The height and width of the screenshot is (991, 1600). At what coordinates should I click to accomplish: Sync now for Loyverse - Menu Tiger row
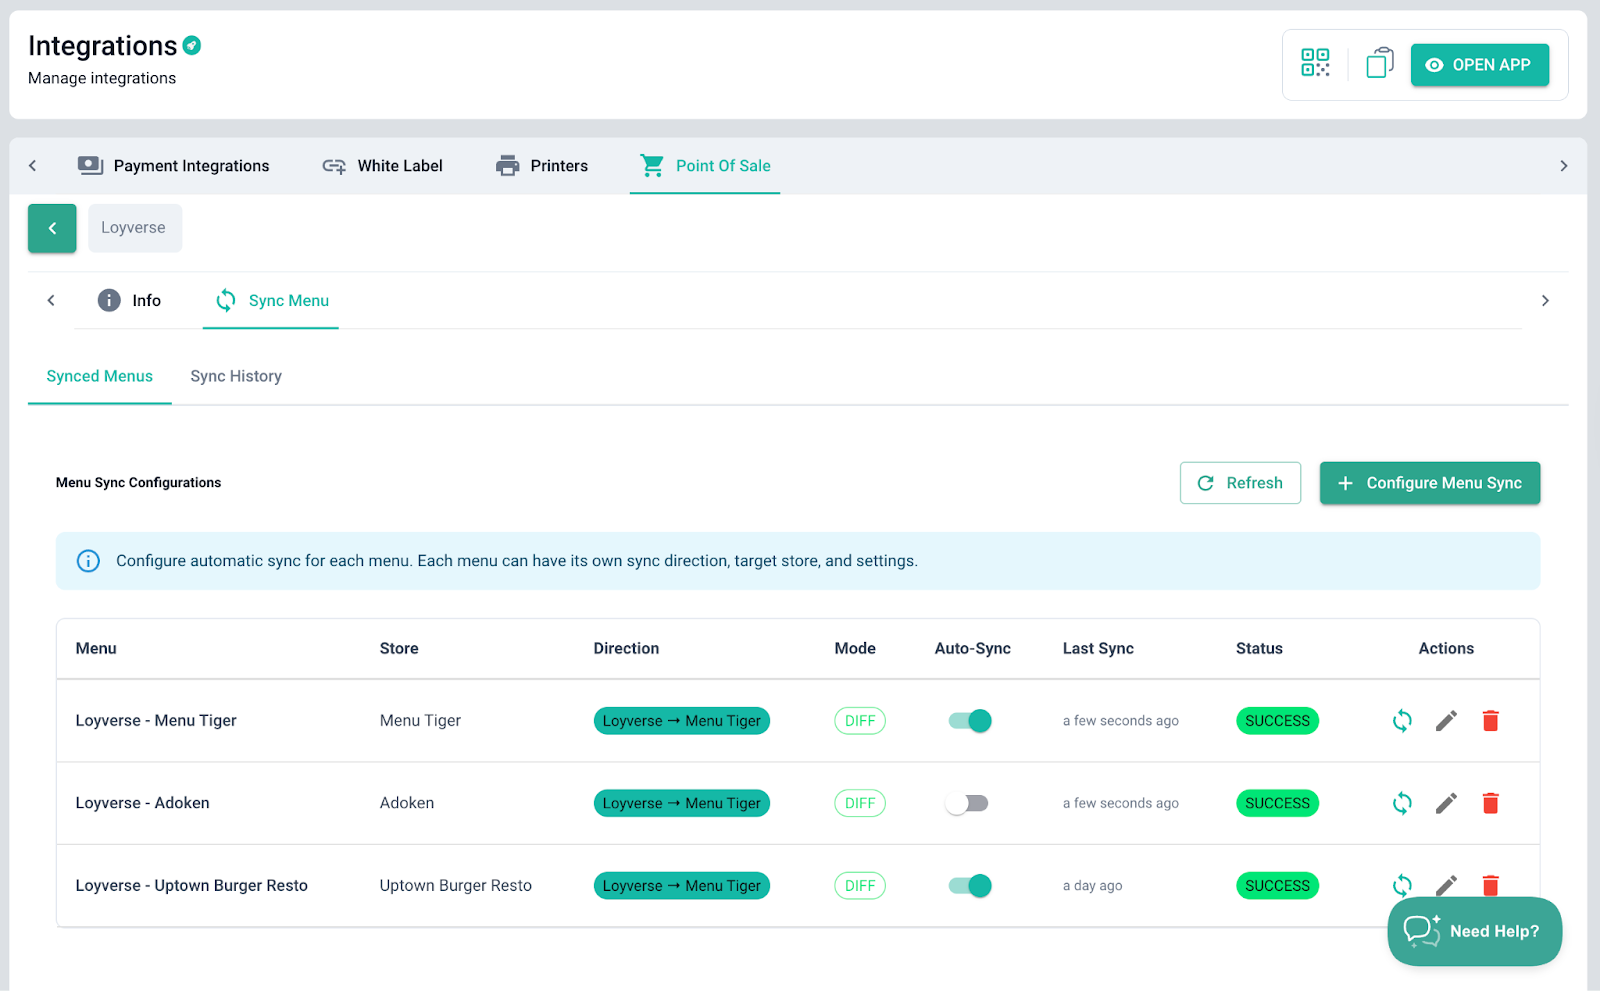1402,721
